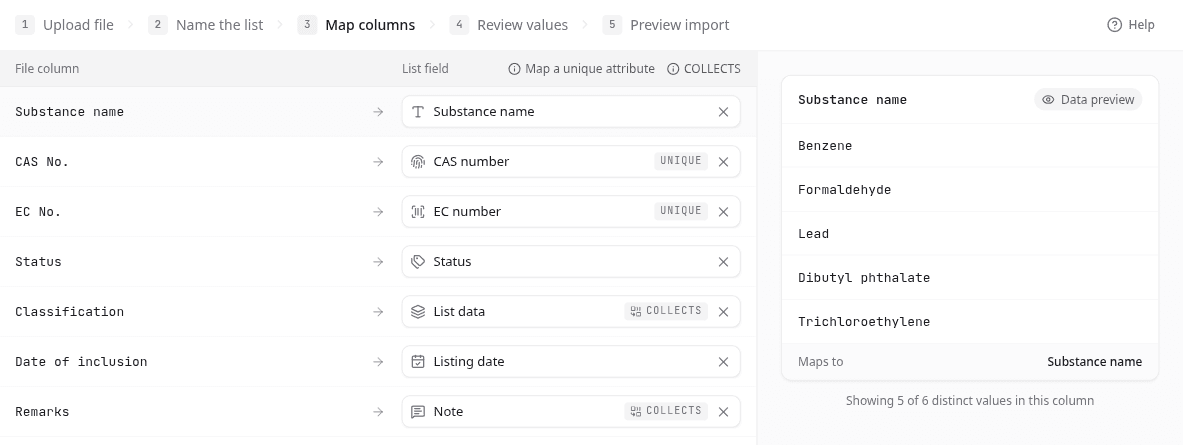Open the Status list field selector
Screen dimensions: 1183x445
click(x=571, y=262)
